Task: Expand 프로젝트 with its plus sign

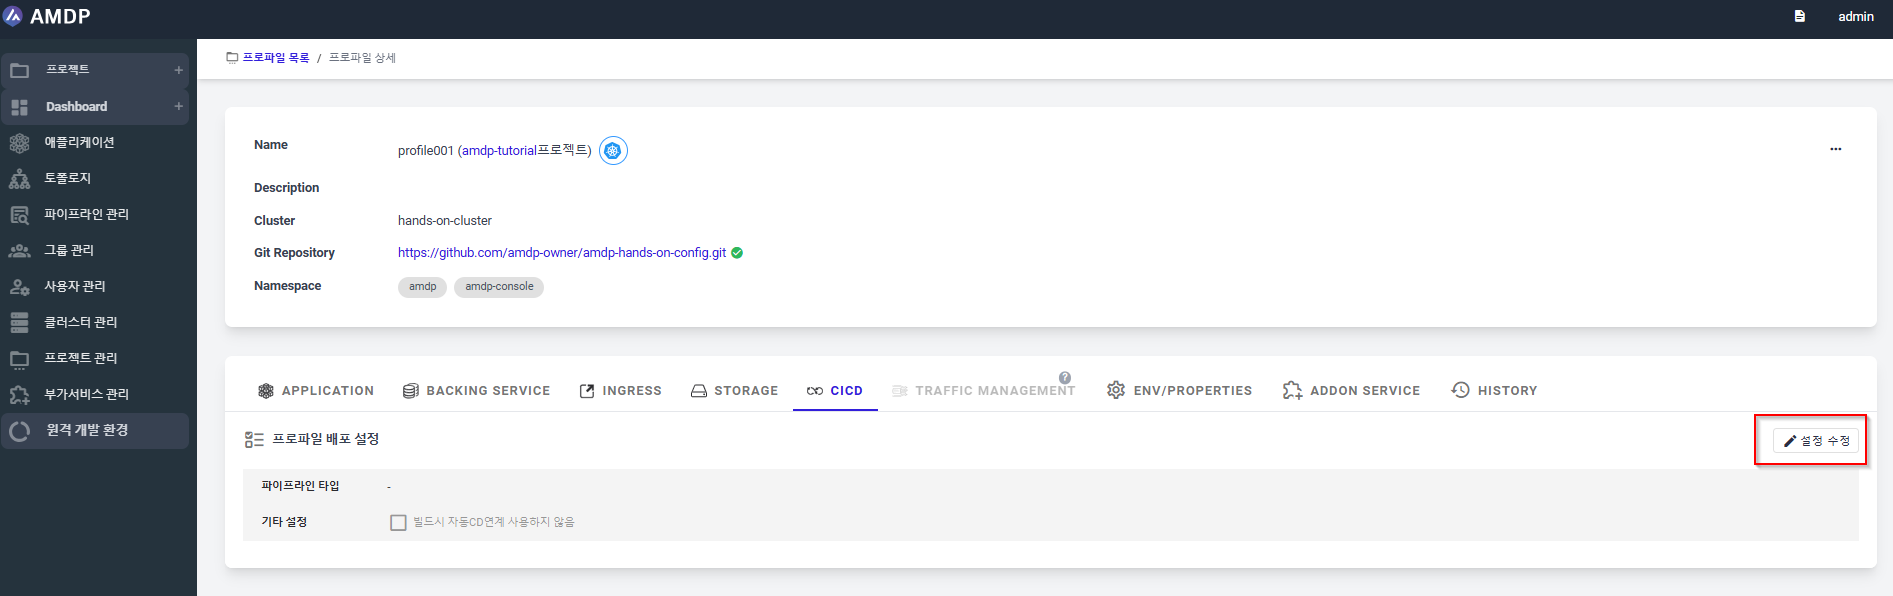Action: tap(179, 70)
